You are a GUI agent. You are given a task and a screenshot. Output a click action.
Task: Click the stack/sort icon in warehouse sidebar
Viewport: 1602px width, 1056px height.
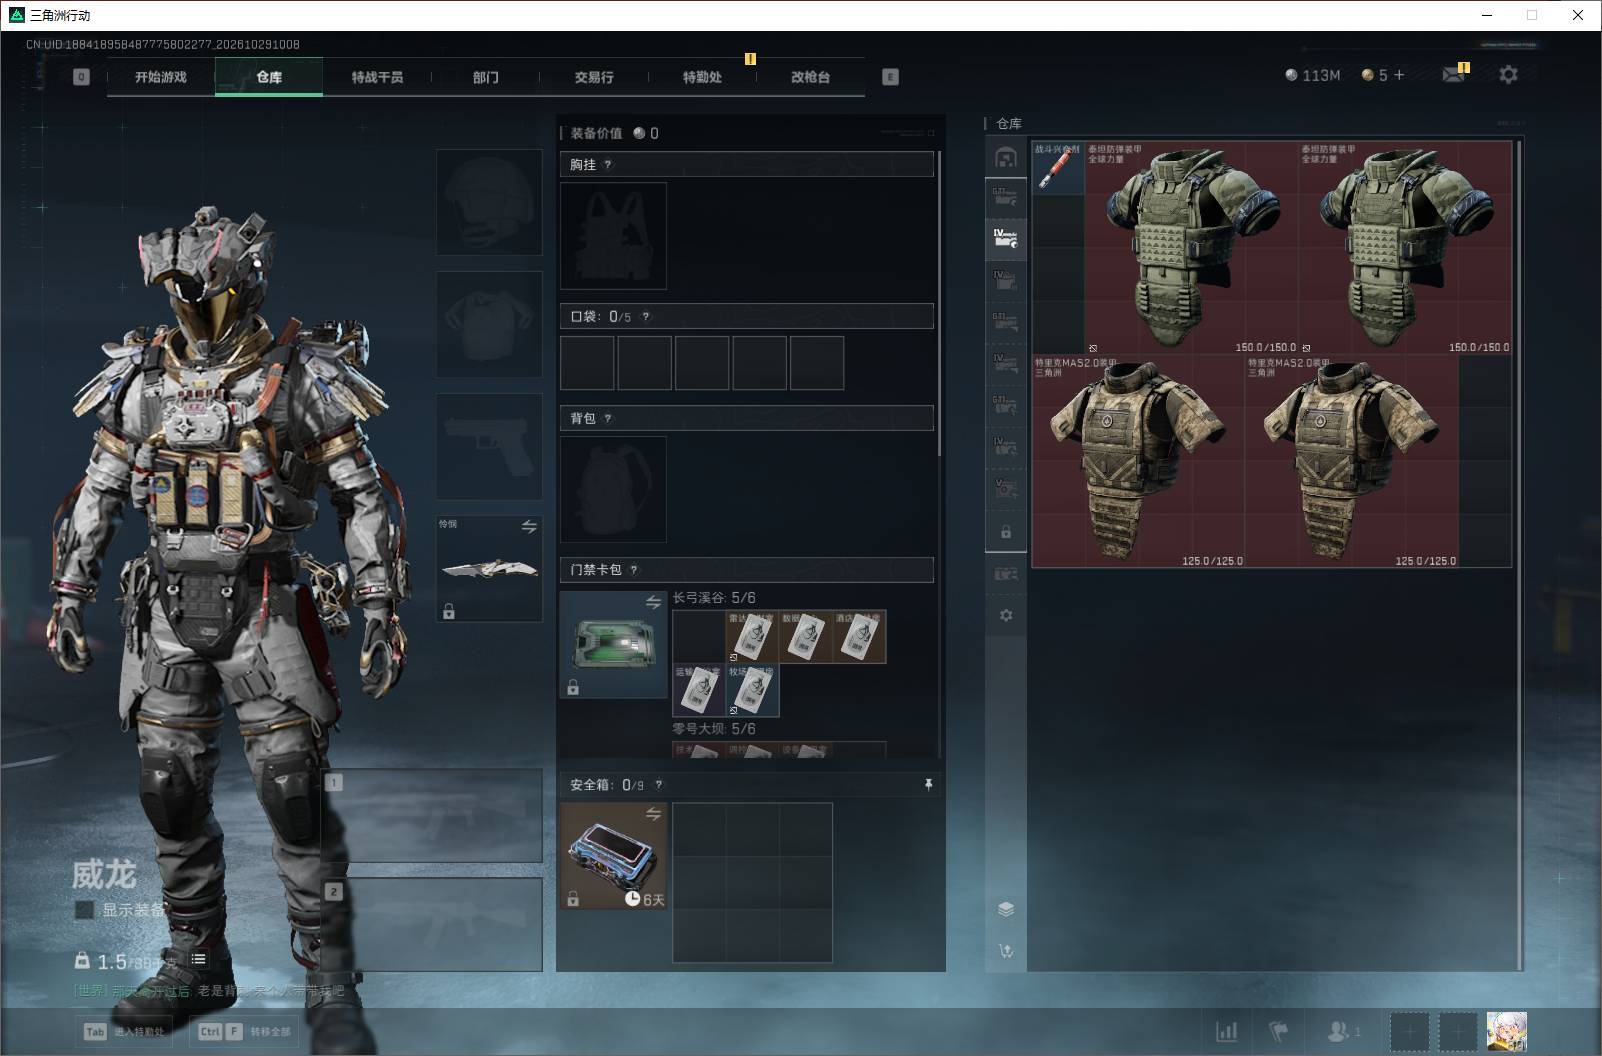click(x=1006, y=909)
